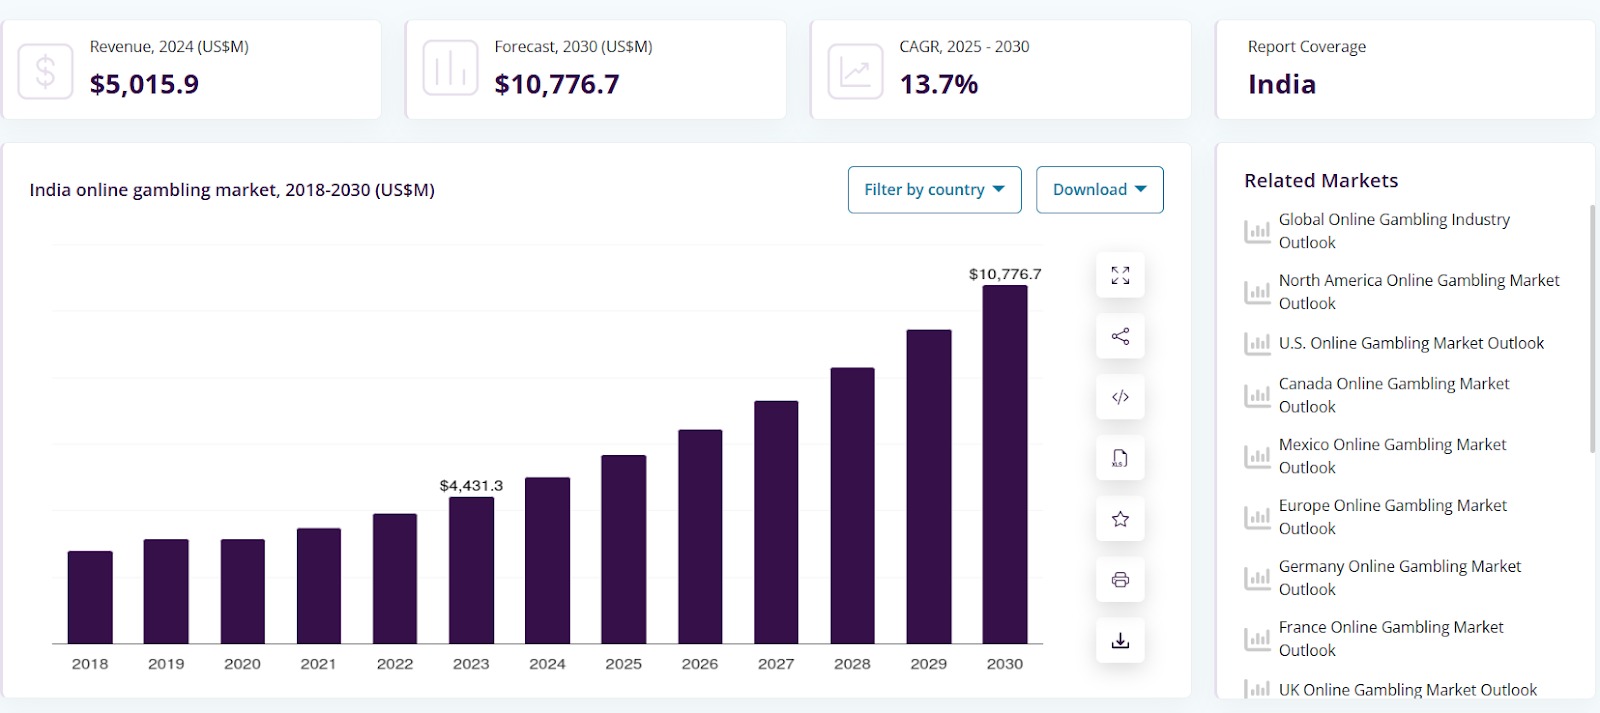Select the 2026 bar in the chart

click(x=700, y=536)
